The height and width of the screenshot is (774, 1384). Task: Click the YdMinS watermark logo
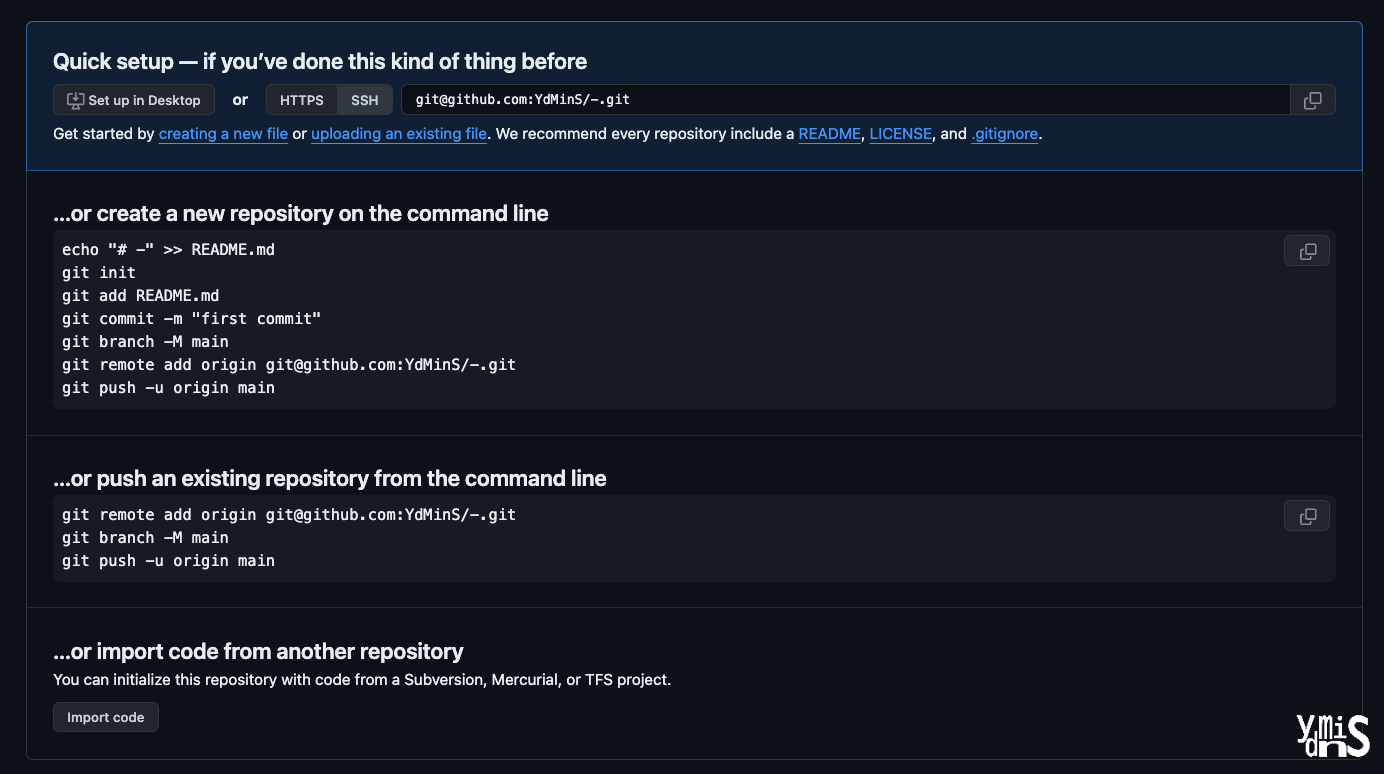click(x=1332, y=736)
